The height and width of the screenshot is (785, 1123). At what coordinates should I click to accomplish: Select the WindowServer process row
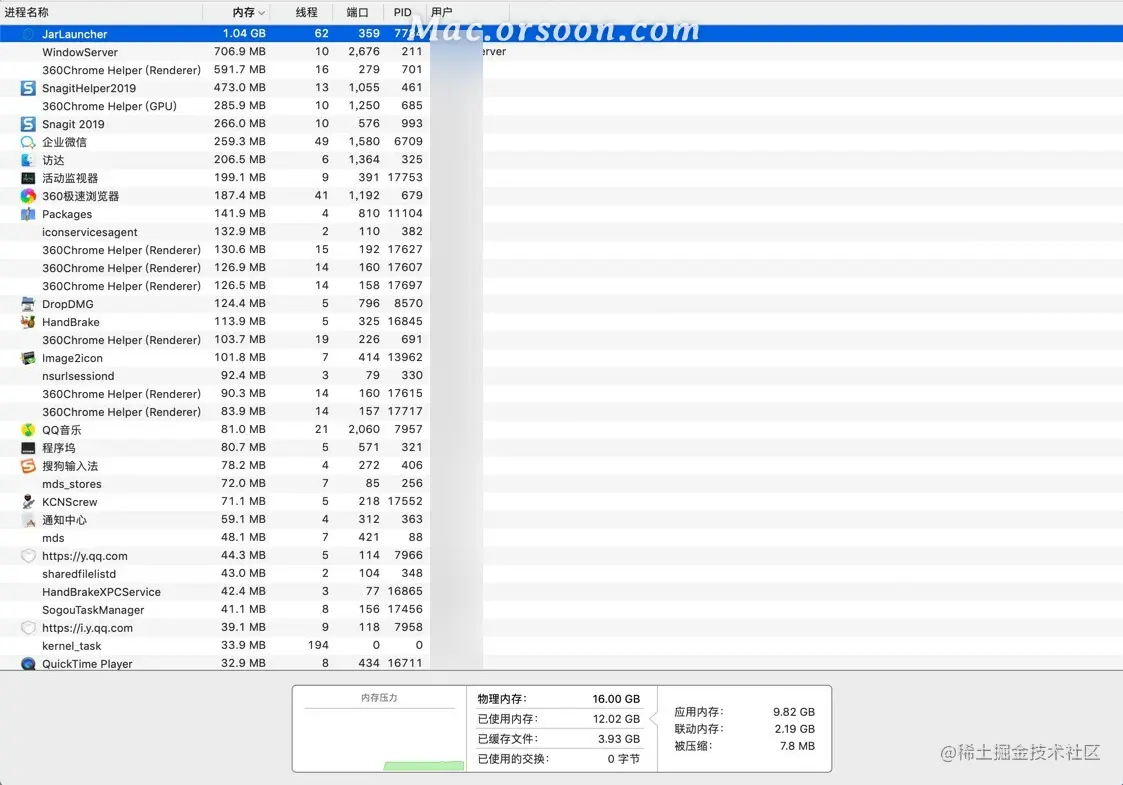(x=562, y=52)
